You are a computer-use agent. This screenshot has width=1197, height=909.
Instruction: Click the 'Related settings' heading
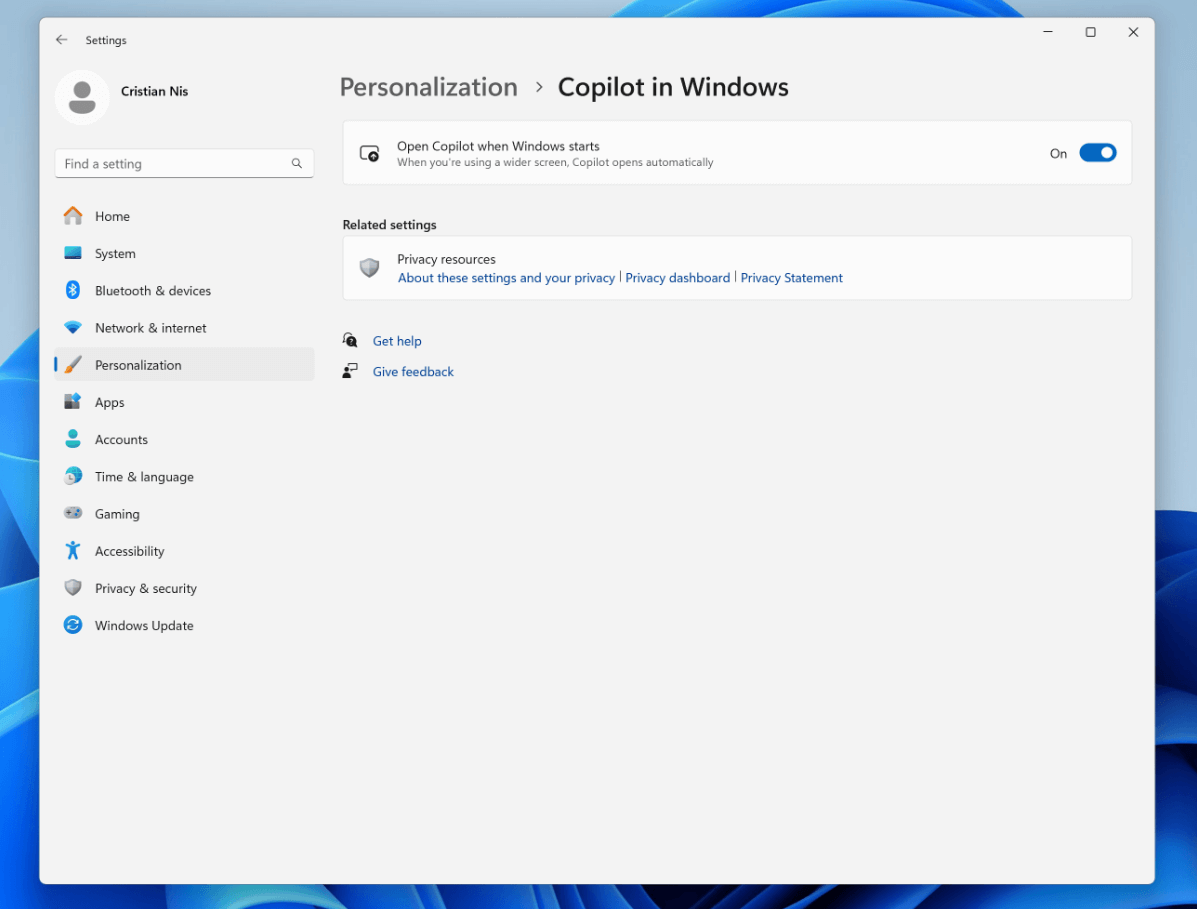389,224
